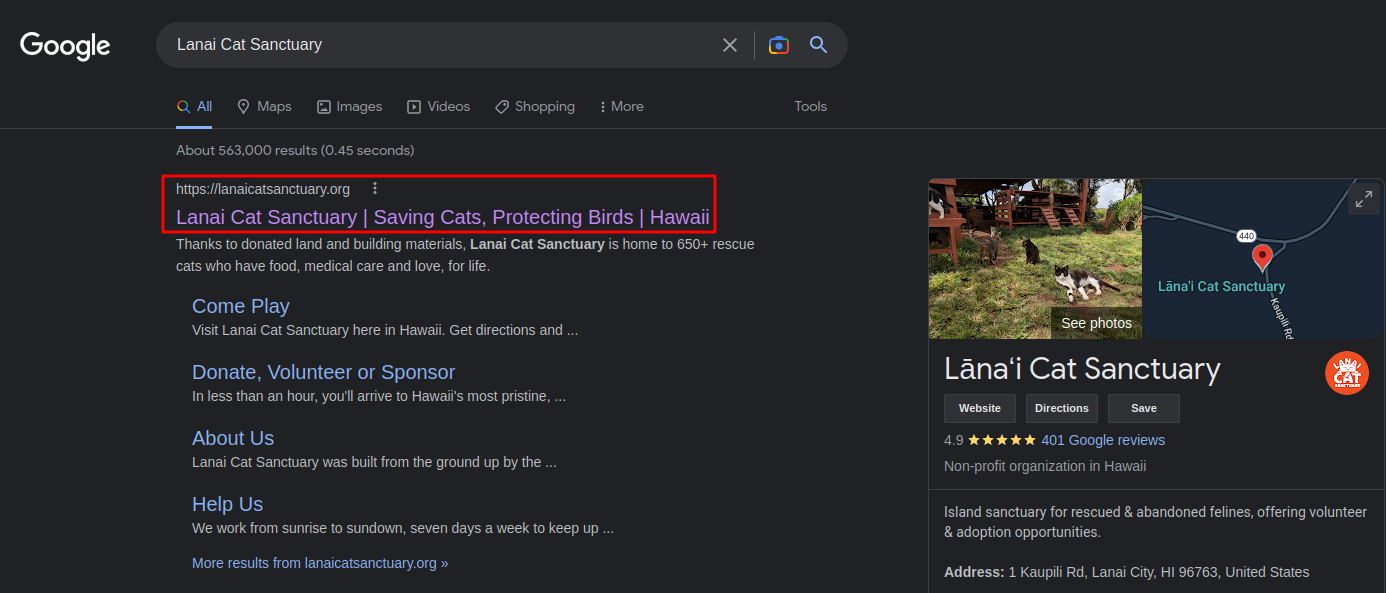This screenshot has width=1386, height=593.
Task: Open Donate, Volunteer or Sponsor link
Action: point(323,372)
